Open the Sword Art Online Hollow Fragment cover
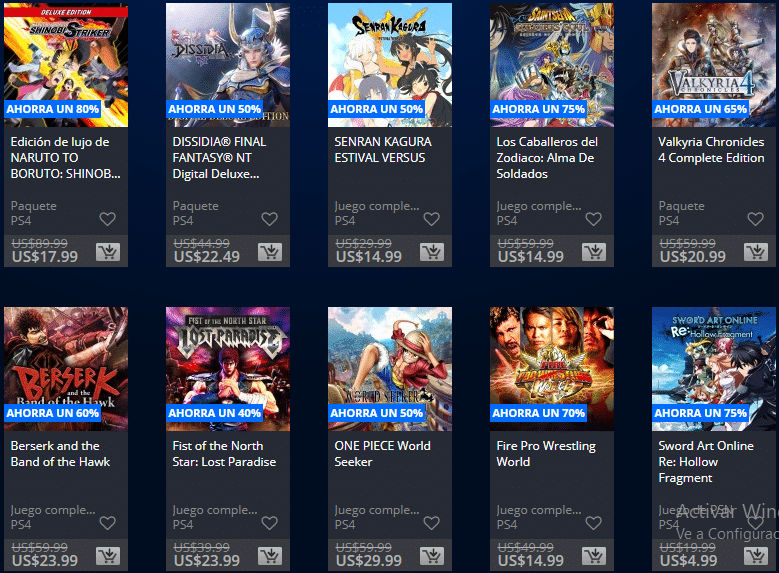This screenshot has height=573, width=779. click(713, 369)
